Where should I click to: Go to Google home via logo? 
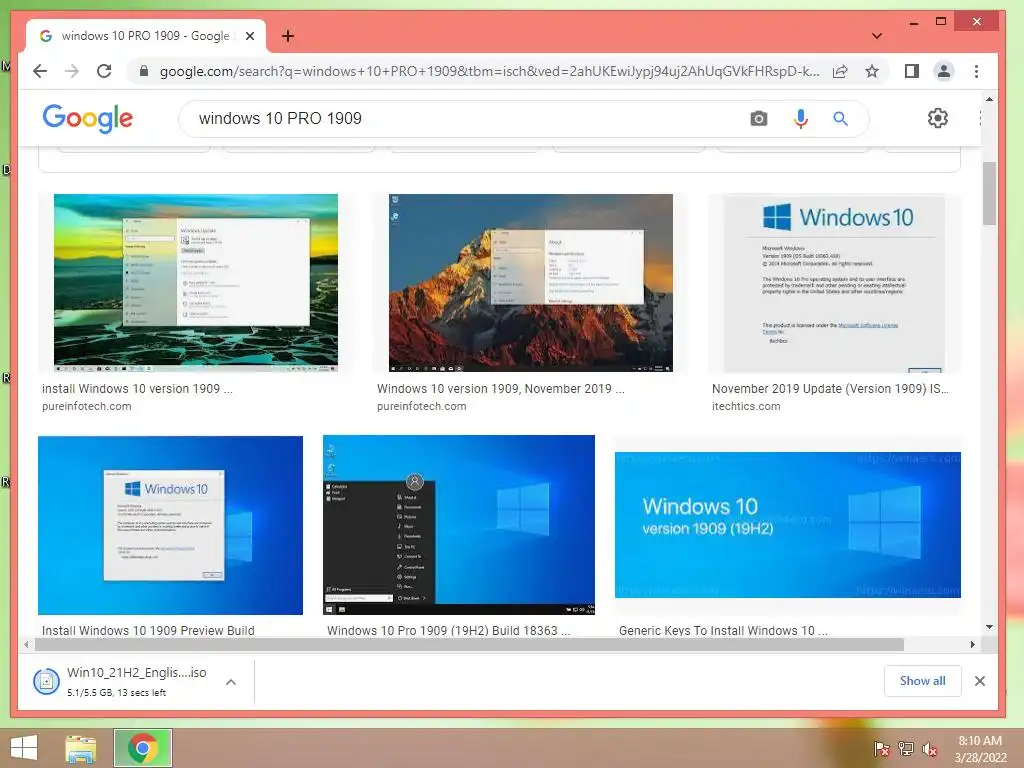click(x=88, y=118)
